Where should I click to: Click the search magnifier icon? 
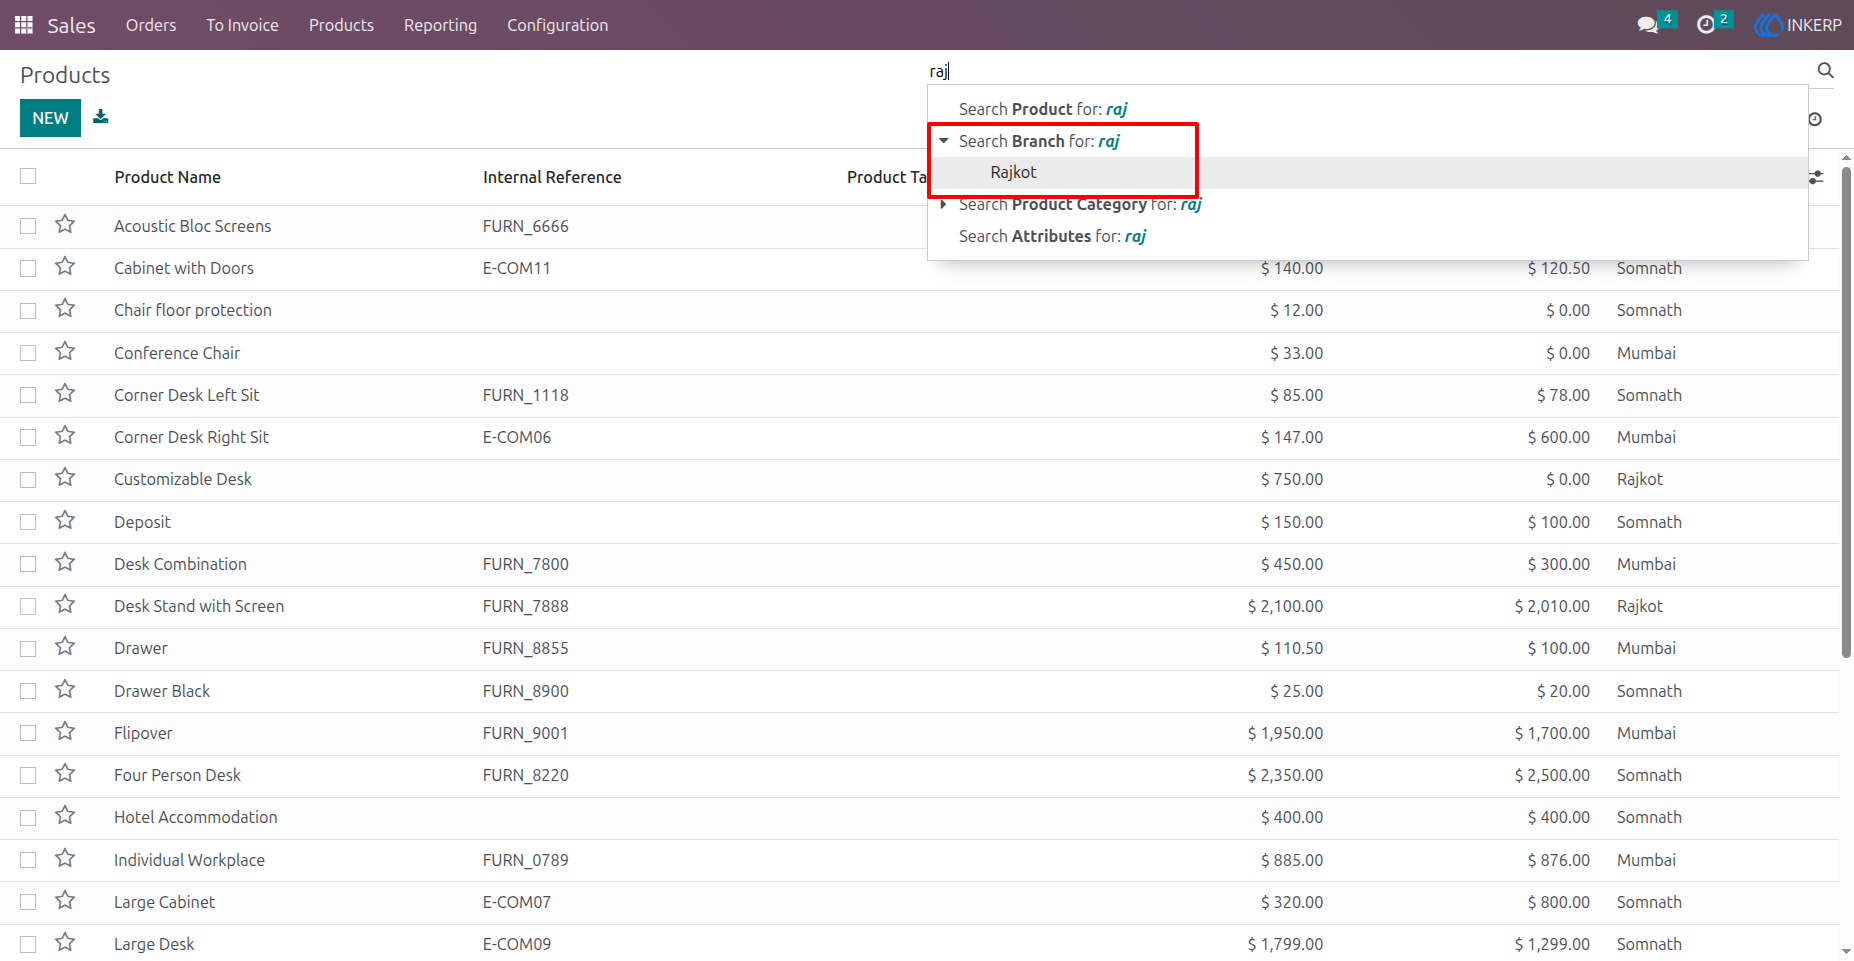[1825, 70]
